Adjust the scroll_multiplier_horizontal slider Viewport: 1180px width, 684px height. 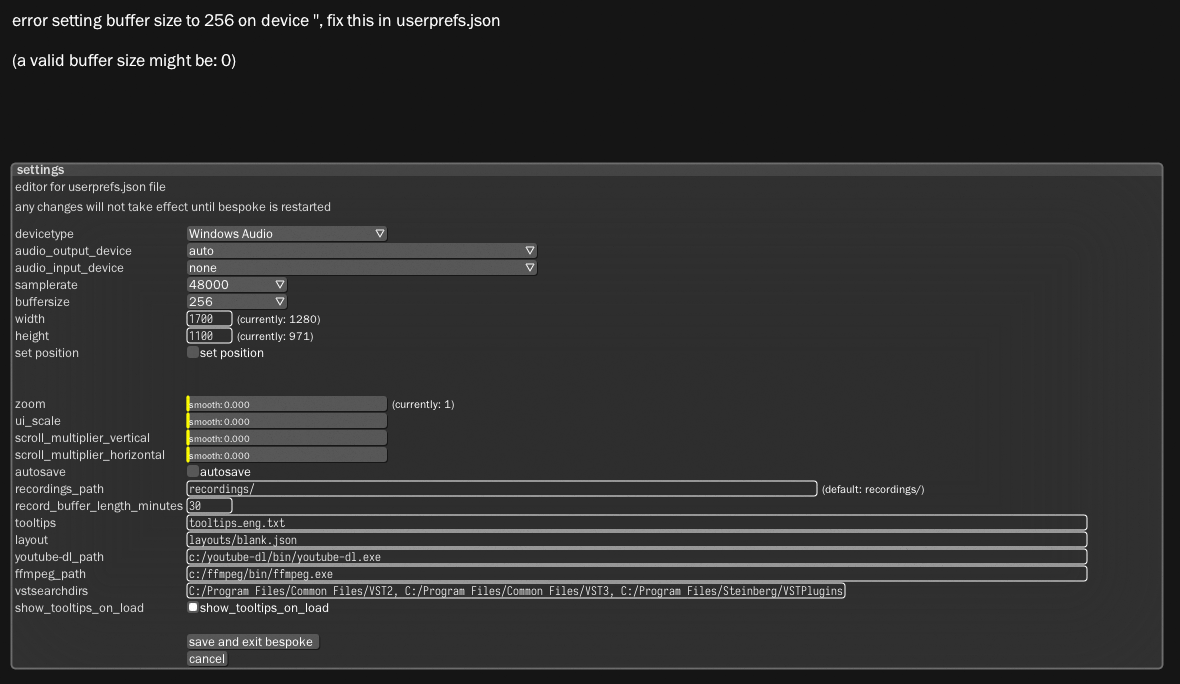click(x=287, y=454)
